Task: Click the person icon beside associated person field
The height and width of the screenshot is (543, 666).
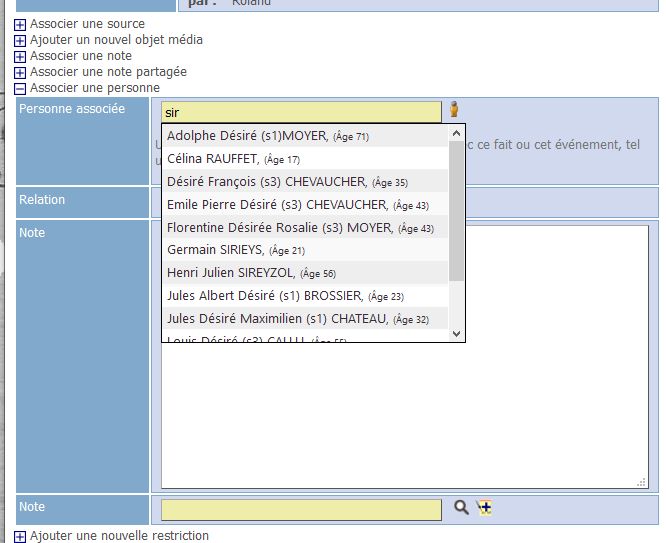Action: pos(453,110)
